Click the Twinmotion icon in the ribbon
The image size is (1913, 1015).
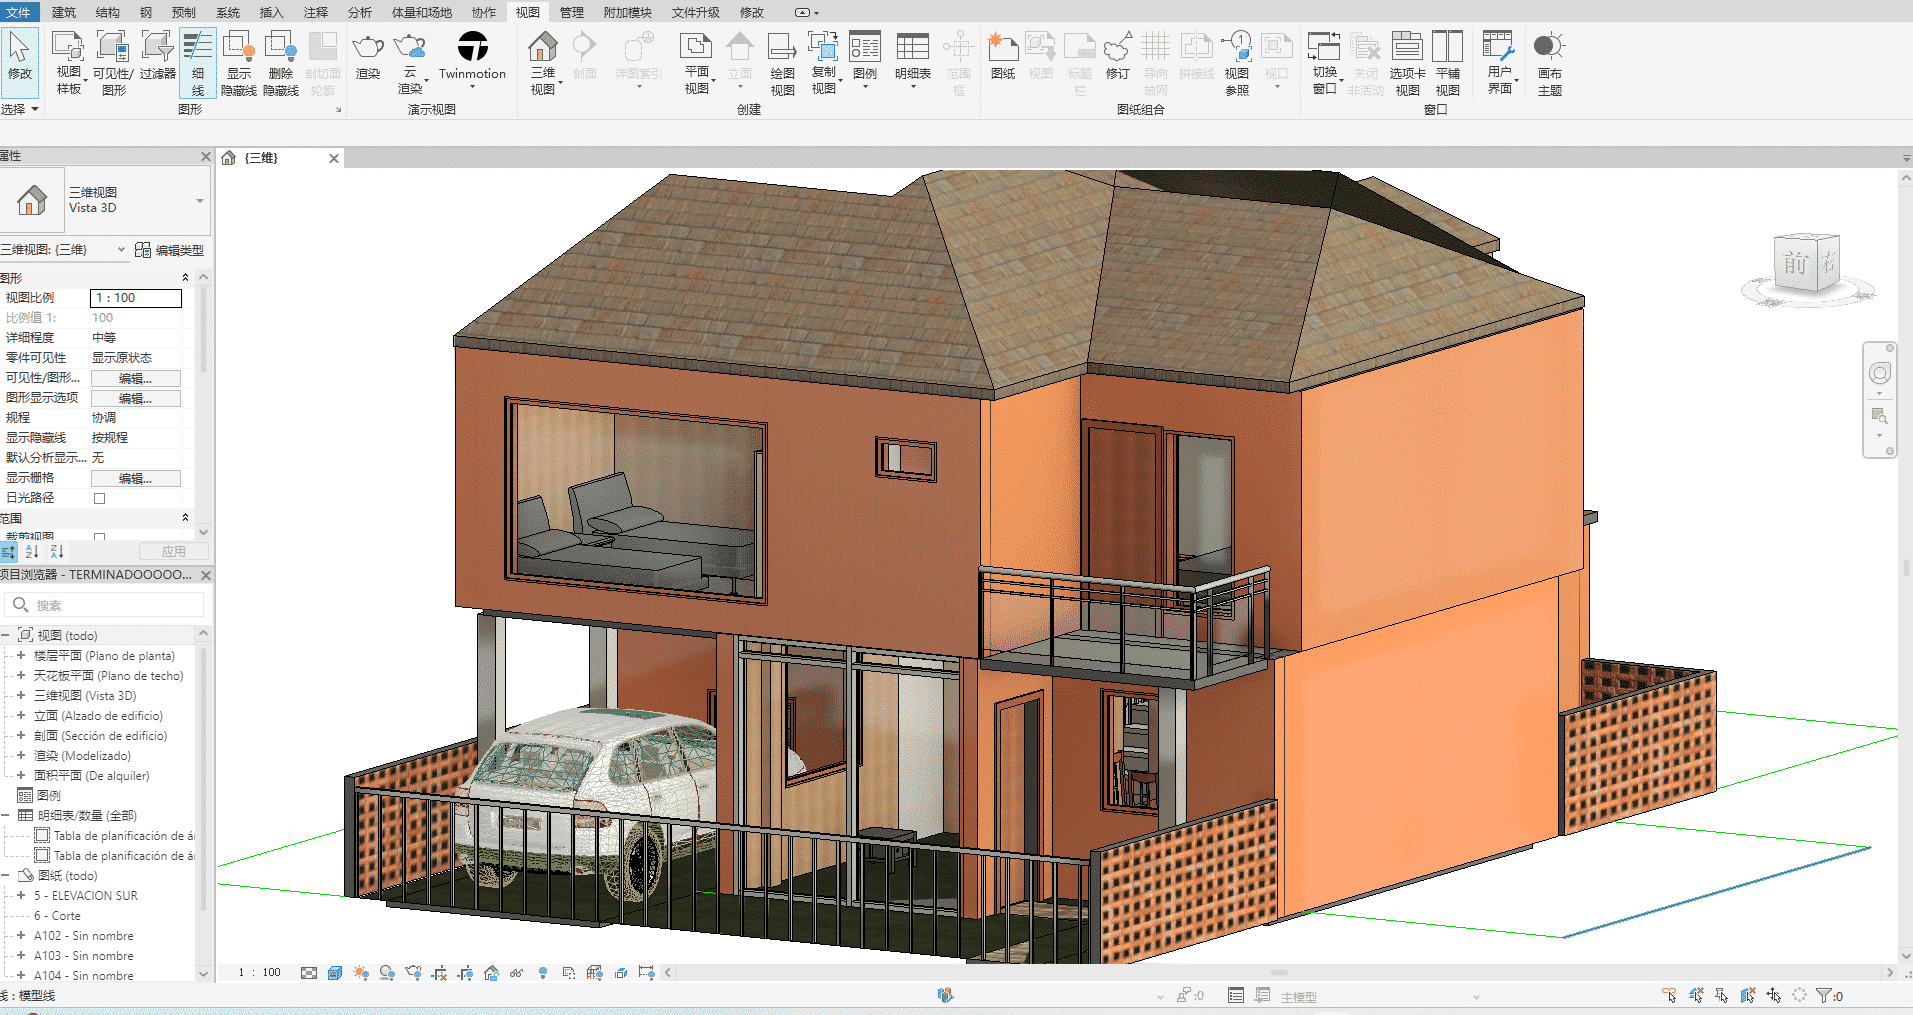pos(472,48)
